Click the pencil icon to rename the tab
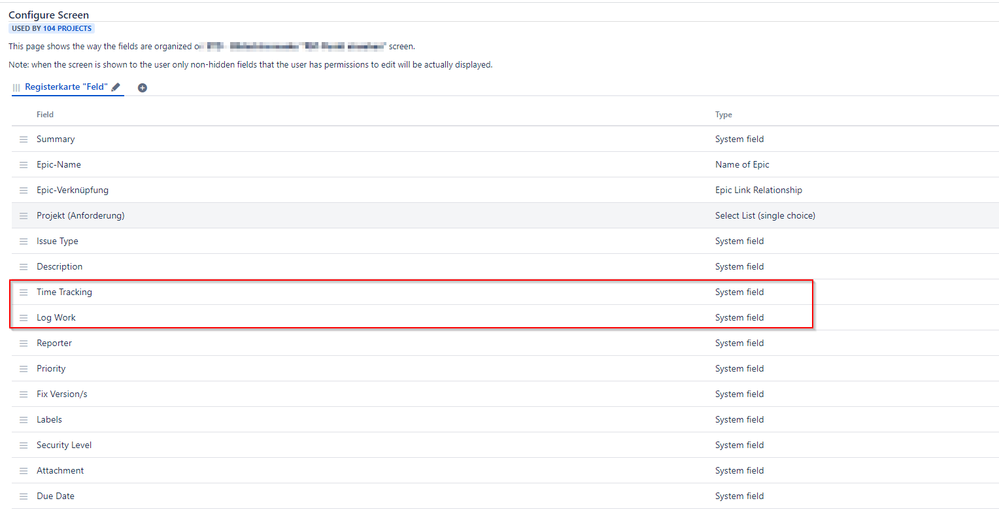 click(x=116, y=87)
